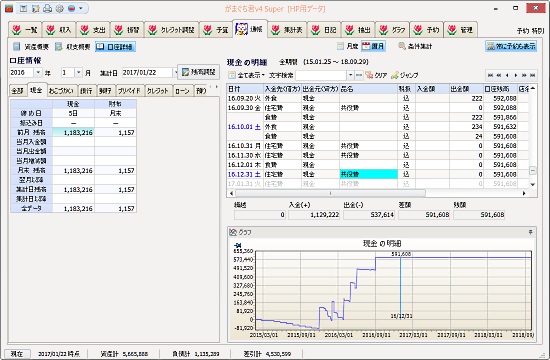Screen dimensions: 550x360
Task: Open the 振替 tab
Action: 127,30
